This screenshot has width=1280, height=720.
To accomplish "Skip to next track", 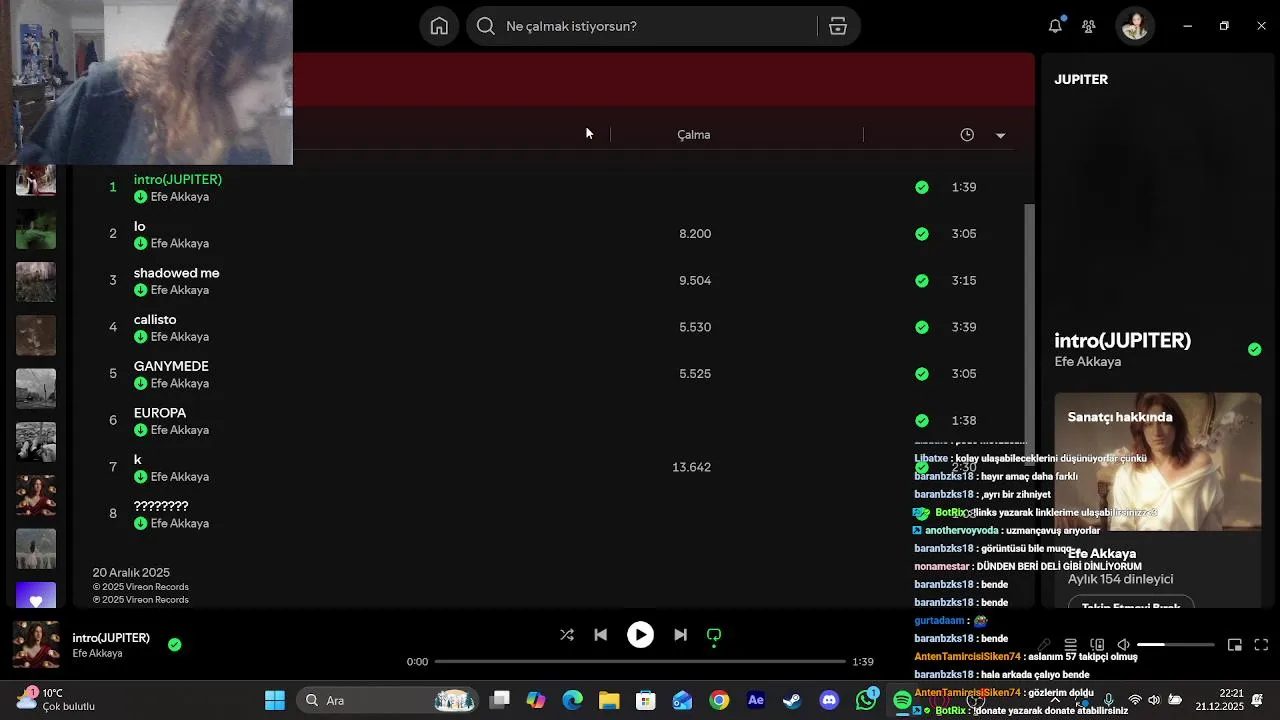I will pyautogui.click(x=680, y=635).
